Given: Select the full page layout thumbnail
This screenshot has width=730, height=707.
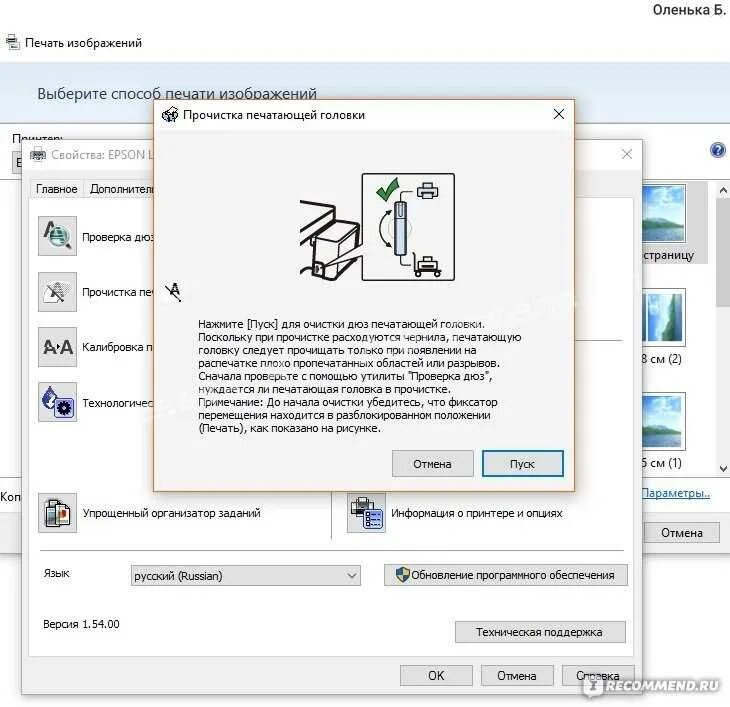Looking at the screenshot, I should [664, 214].
